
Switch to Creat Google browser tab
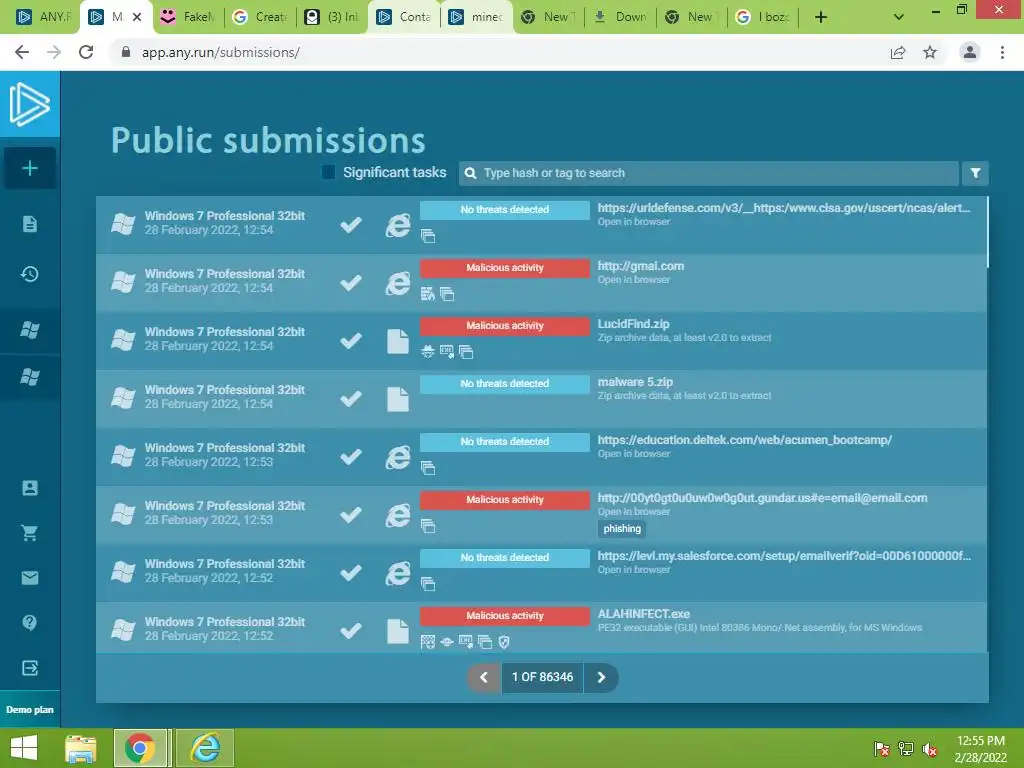pos(261,17)
